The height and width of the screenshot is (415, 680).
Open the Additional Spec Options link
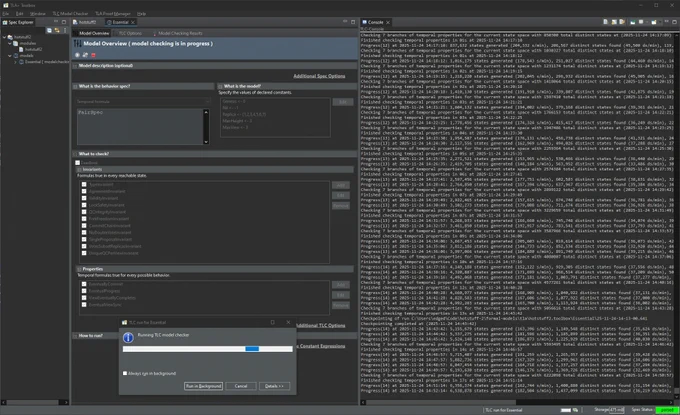319,76
